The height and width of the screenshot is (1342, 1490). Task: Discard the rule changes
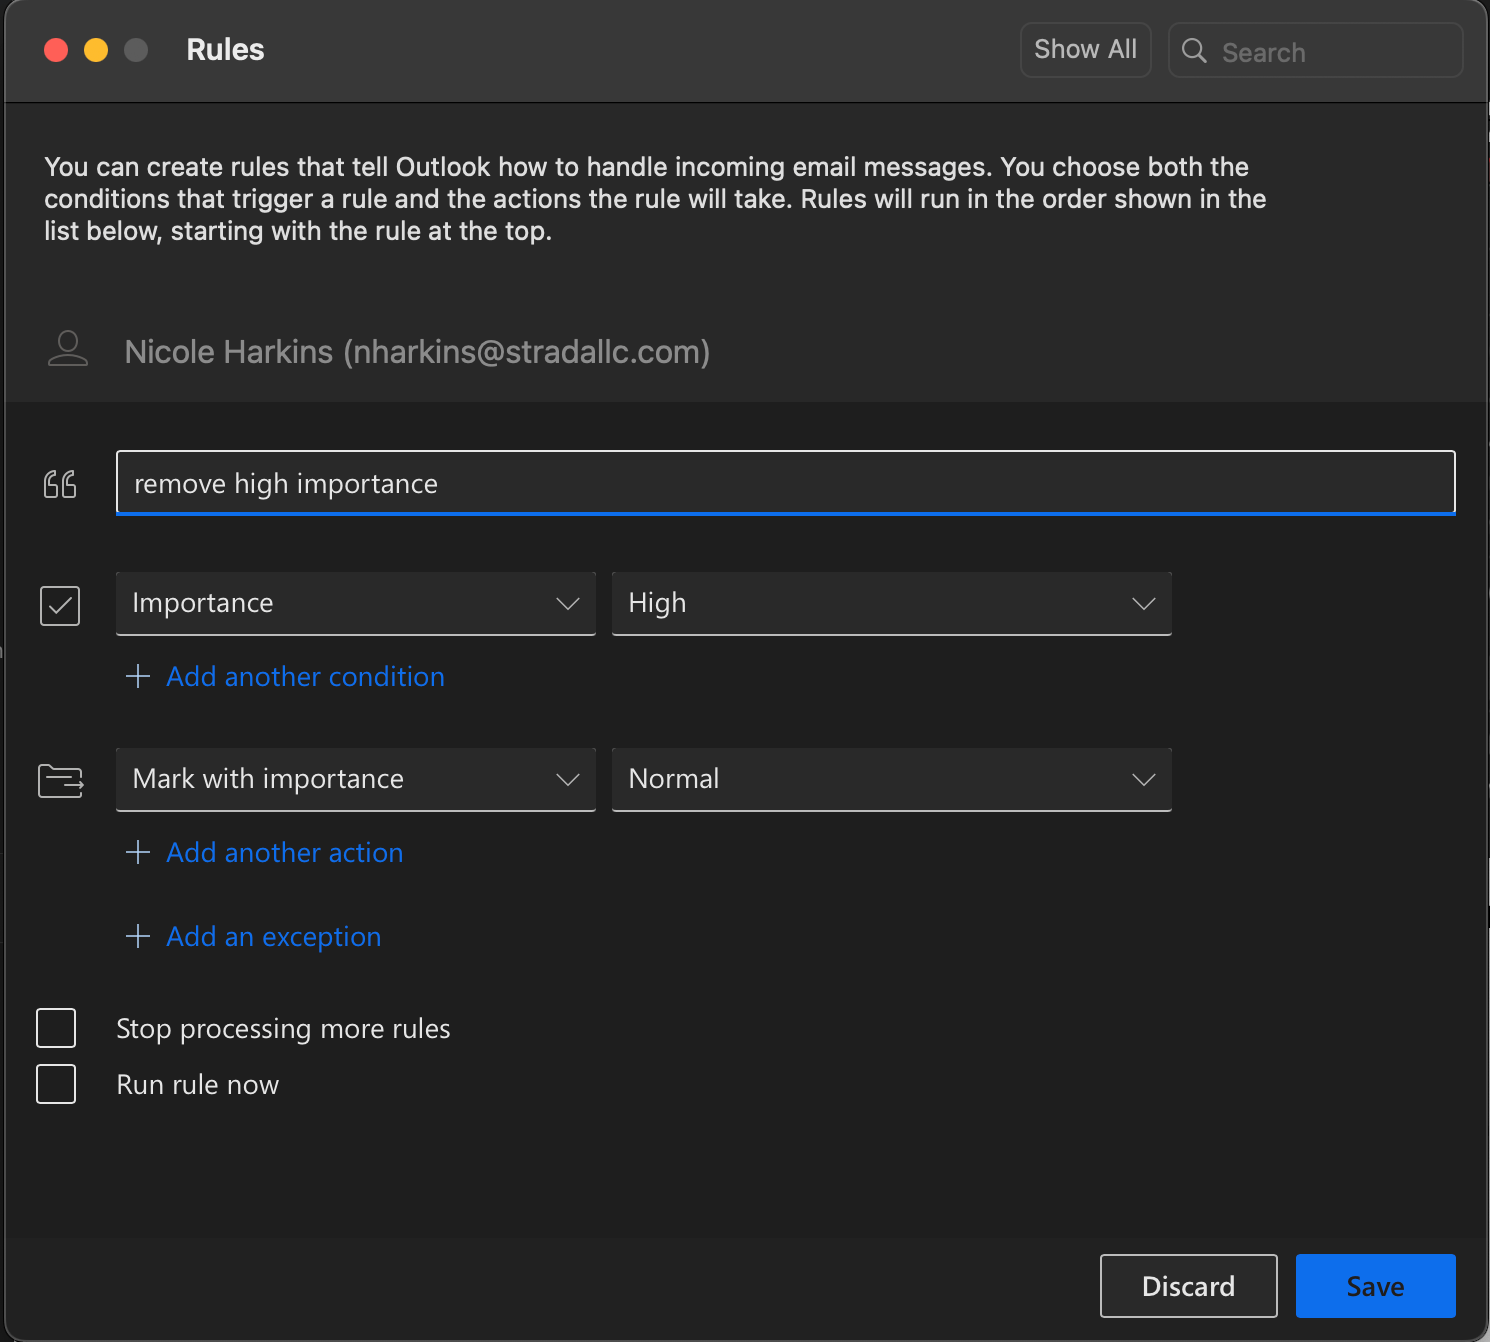point(1188,1286)
